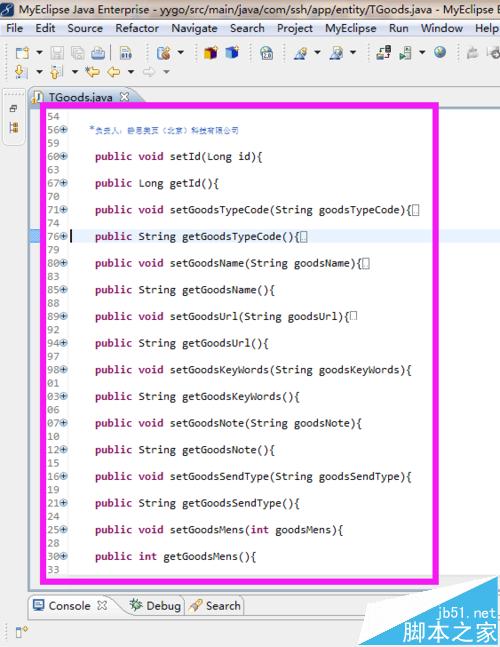Open the Next Annotation dropdown arrow
The height and width of the screenshot is (647, 500).
click(39, 72)
